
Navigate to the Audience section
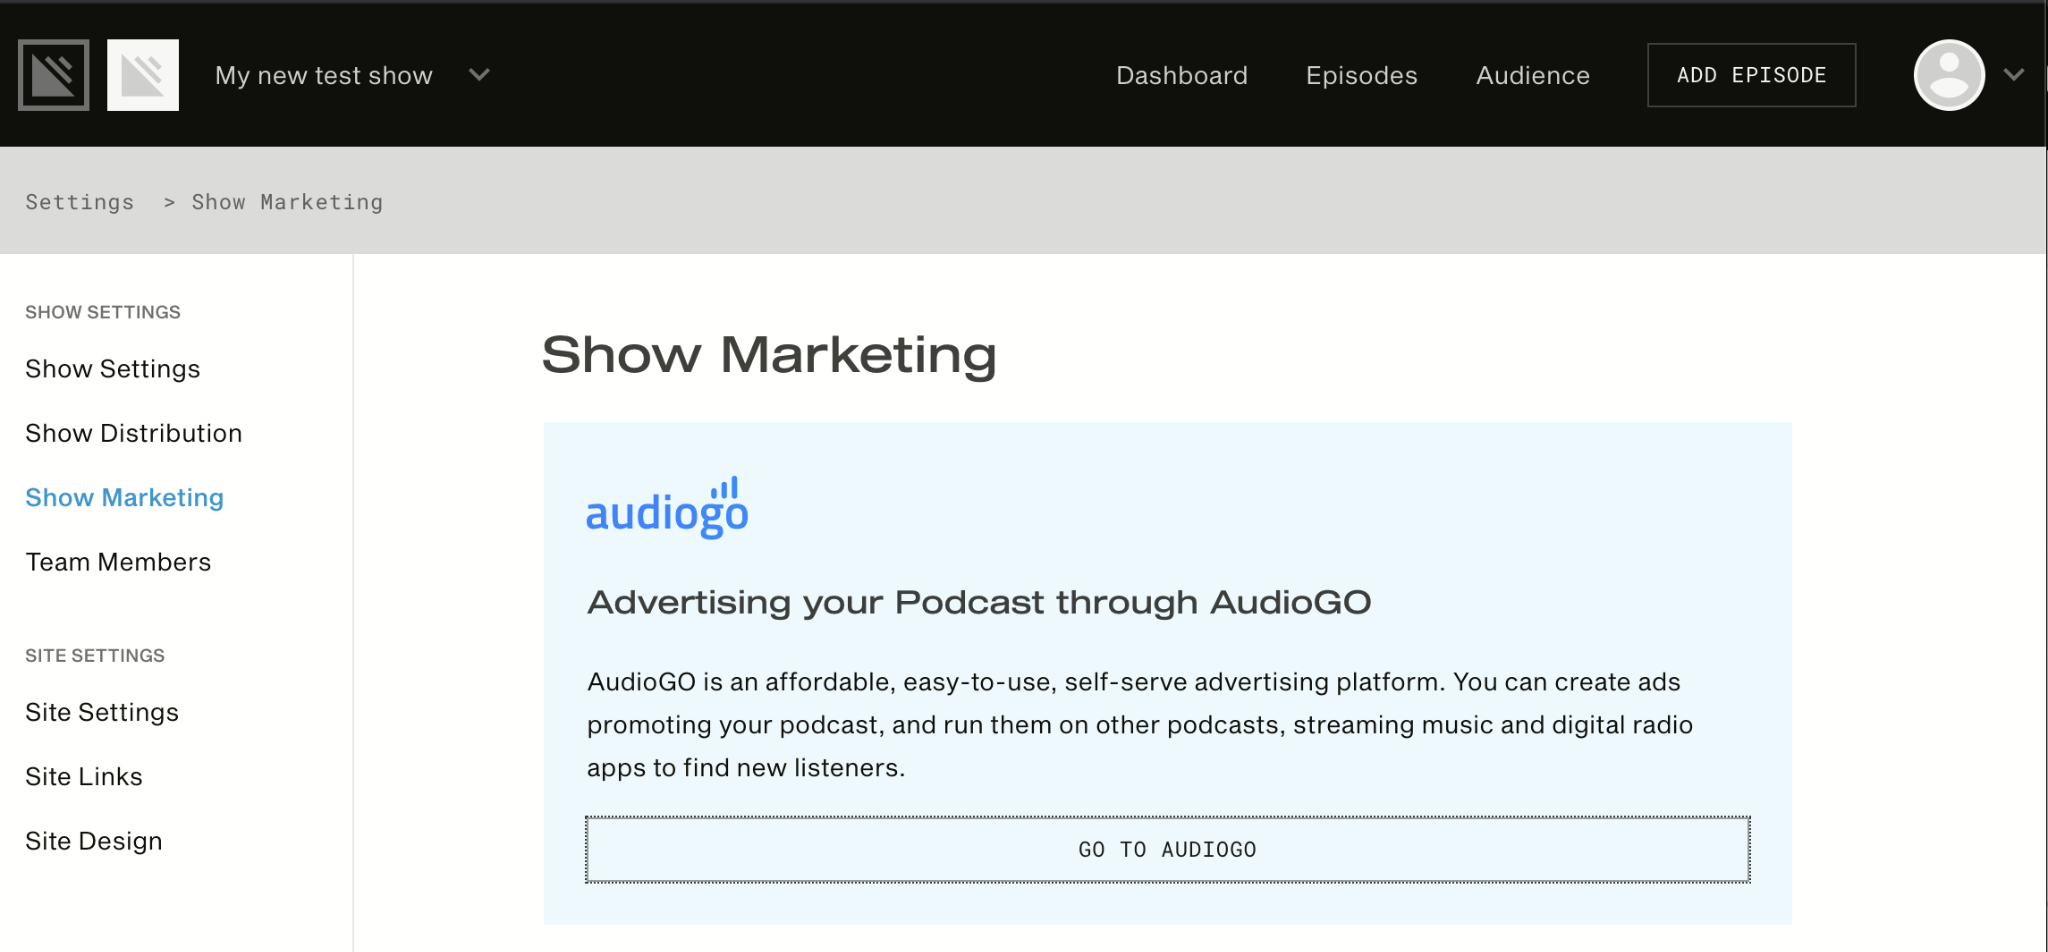coord(1532,76)
